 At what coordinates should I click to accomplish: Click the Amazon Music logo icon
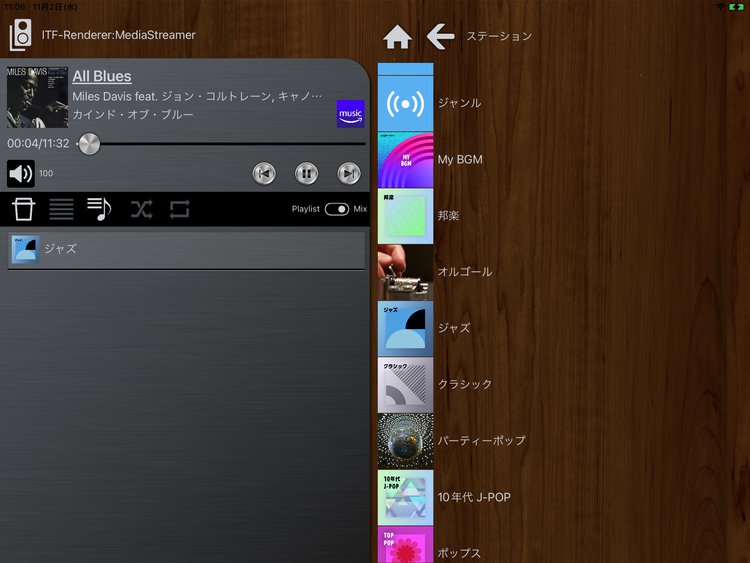tap(350, 113)
